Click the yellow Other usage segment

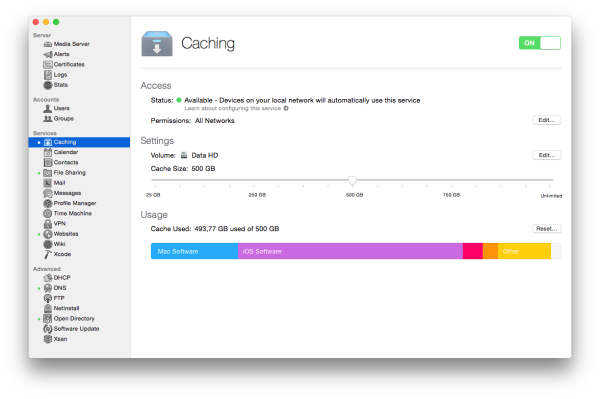click(x=524, y=251)
